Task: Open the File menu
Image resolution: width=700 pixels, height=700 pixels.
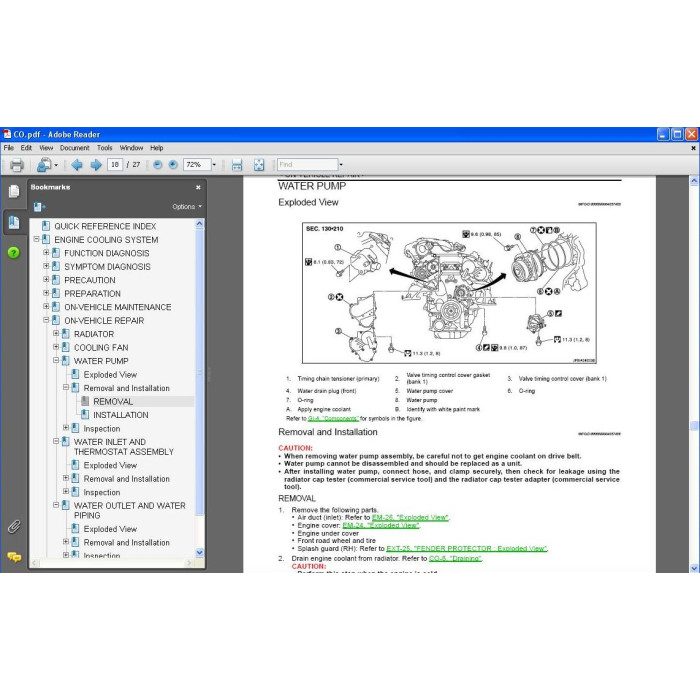Action: point(8,148)
